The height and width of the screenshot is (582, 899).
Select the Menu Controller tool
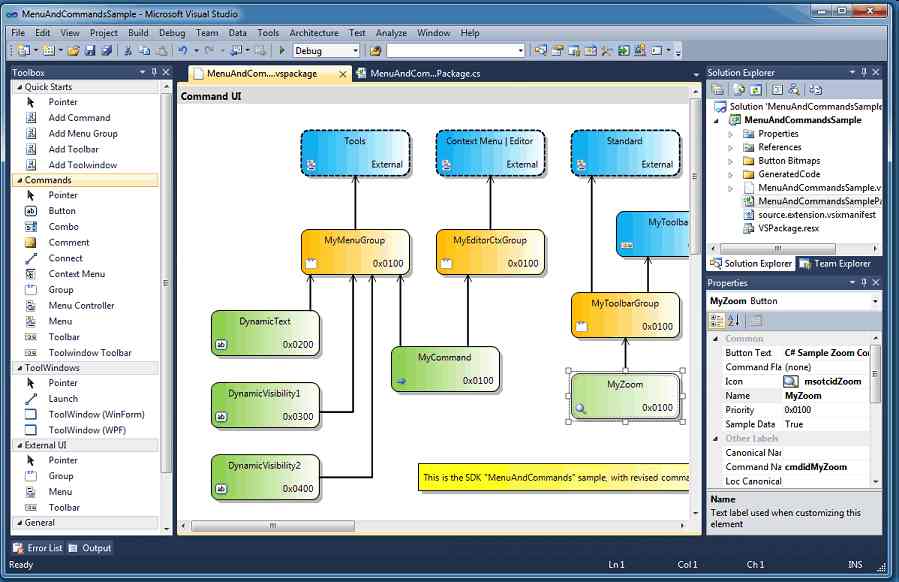[x=81, y=306]
